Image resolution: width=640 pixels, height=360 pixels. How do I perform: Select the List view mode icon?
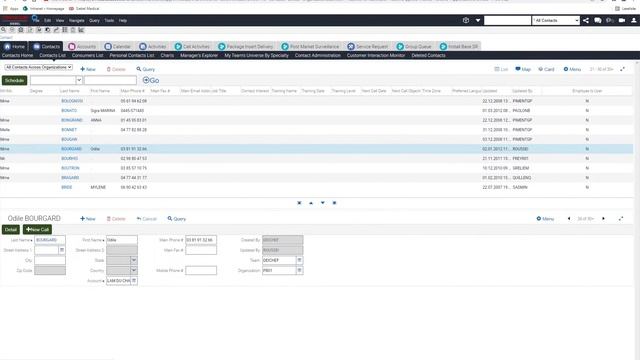point(501,69)
